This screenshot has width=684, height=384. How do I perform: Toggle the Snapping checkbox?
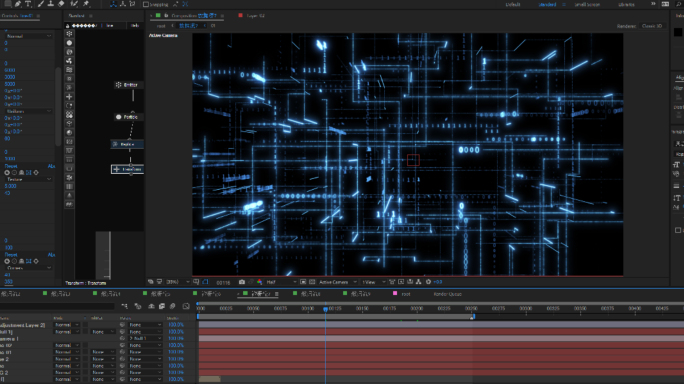coord(146,4)
